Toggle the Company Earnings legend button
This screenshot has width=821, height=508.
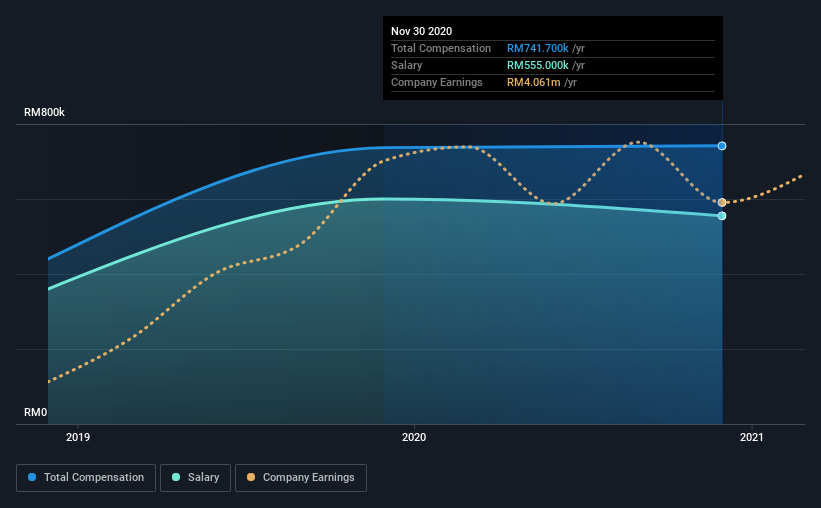[301, 478]
